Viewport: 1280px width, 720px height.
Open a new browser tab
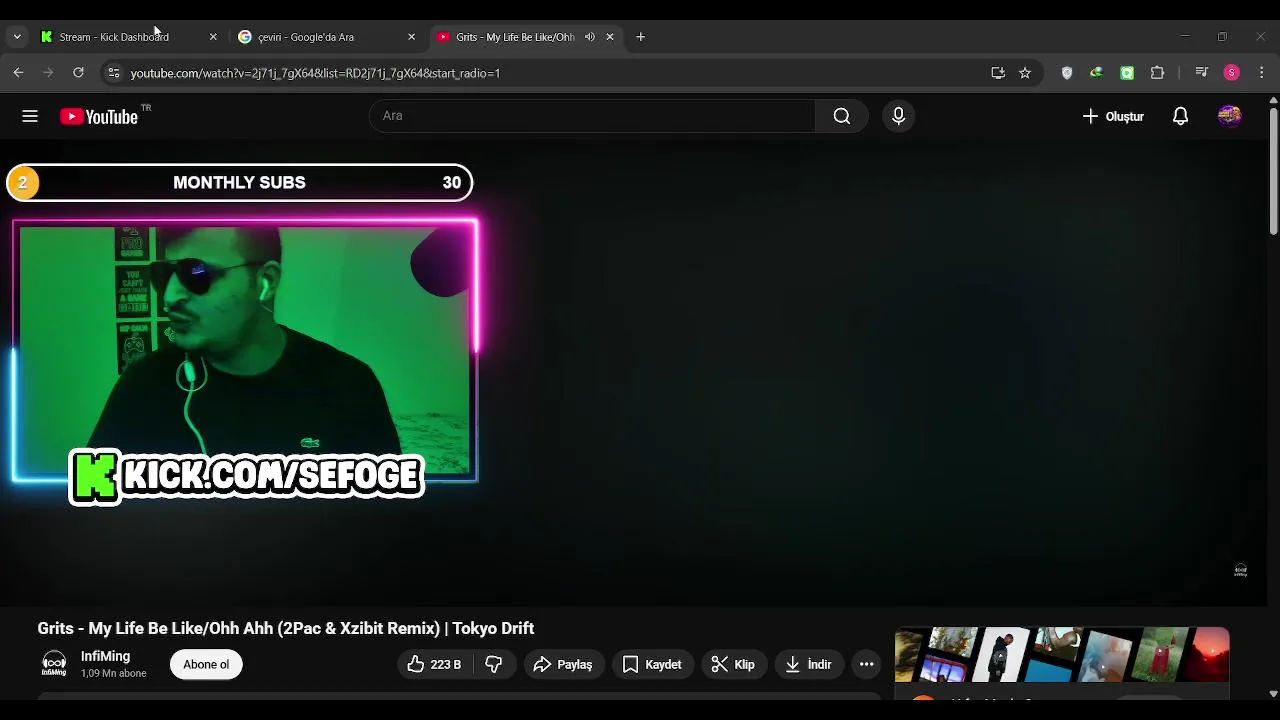[x=641, y=37]
